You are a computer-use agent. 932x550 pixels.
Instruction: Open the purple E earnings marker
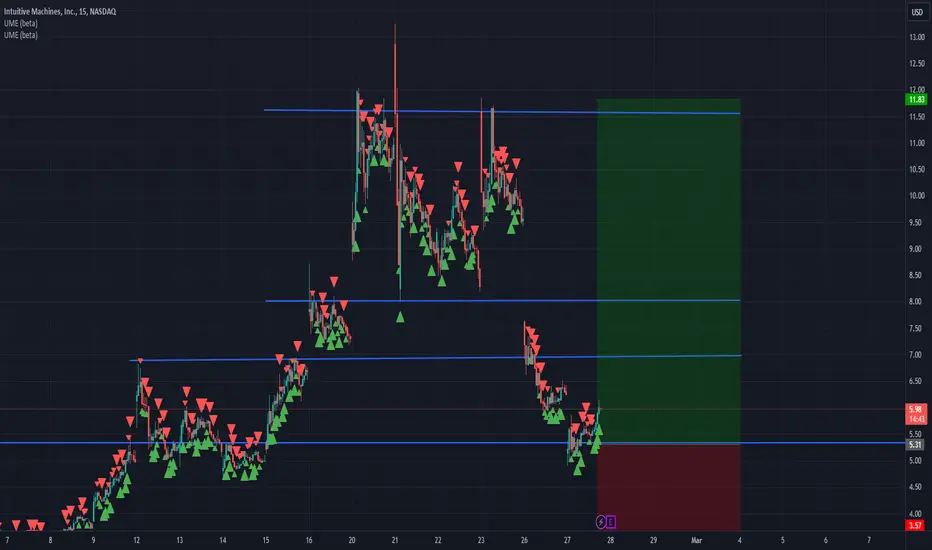(x=611, y=522)
